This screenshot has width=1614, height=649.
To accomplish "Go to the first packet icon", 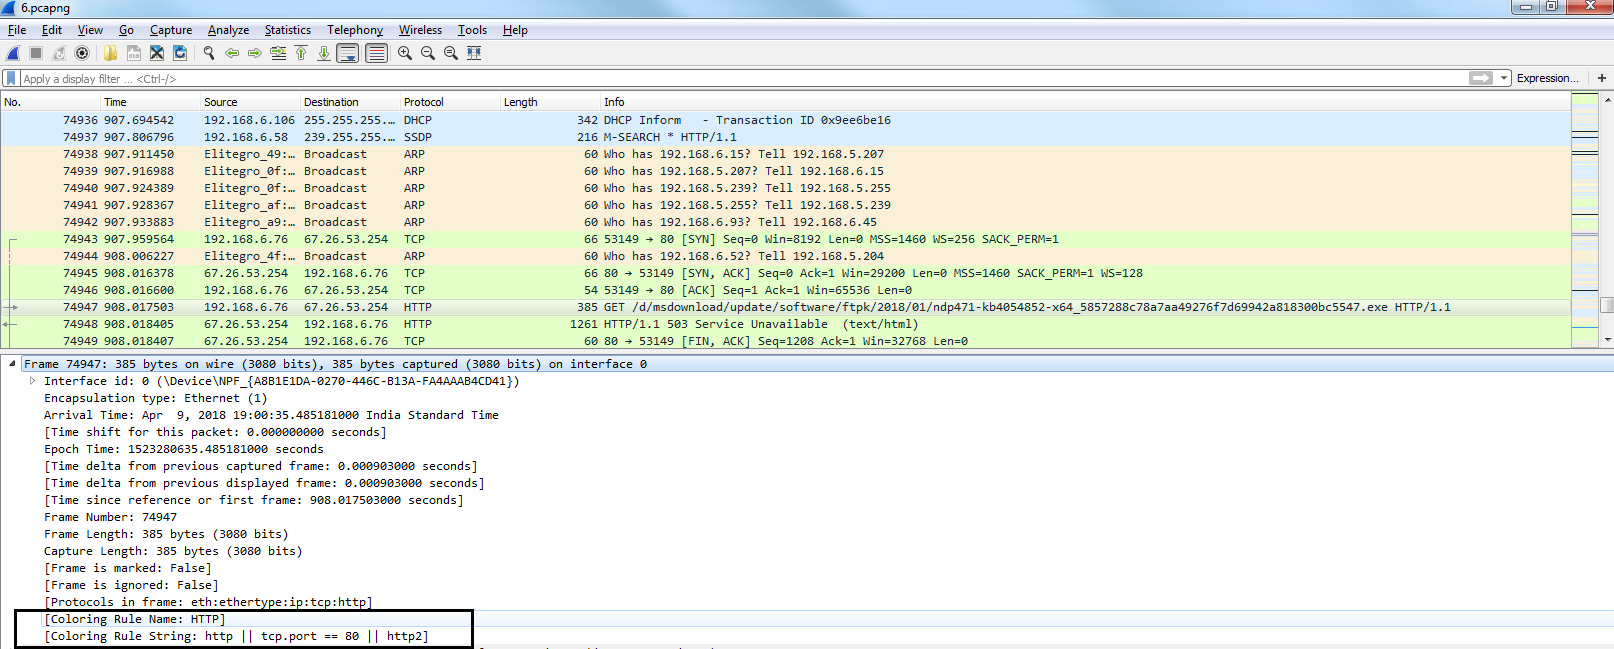I will (301, 53).
